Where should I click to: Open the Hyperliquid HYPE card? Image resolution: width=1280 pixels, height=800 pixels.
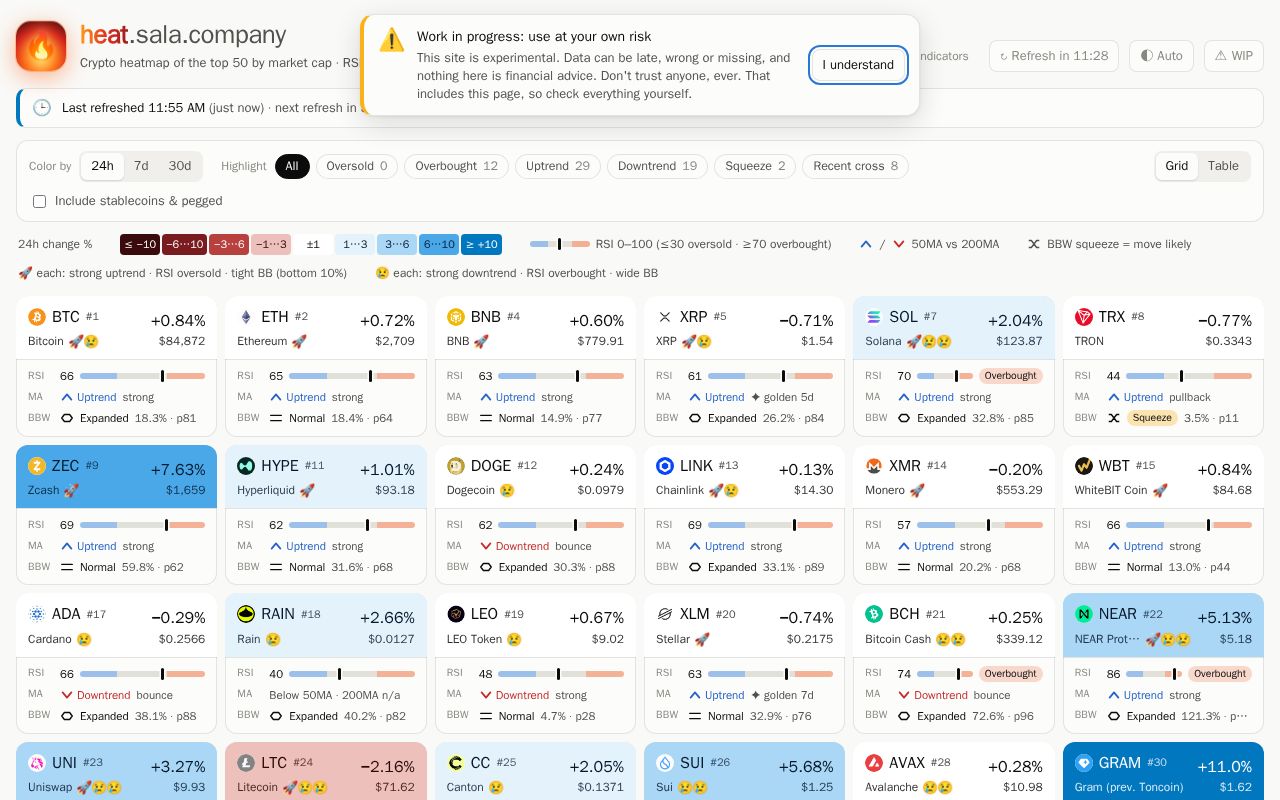pyautogui.click(x=326, y=515)
